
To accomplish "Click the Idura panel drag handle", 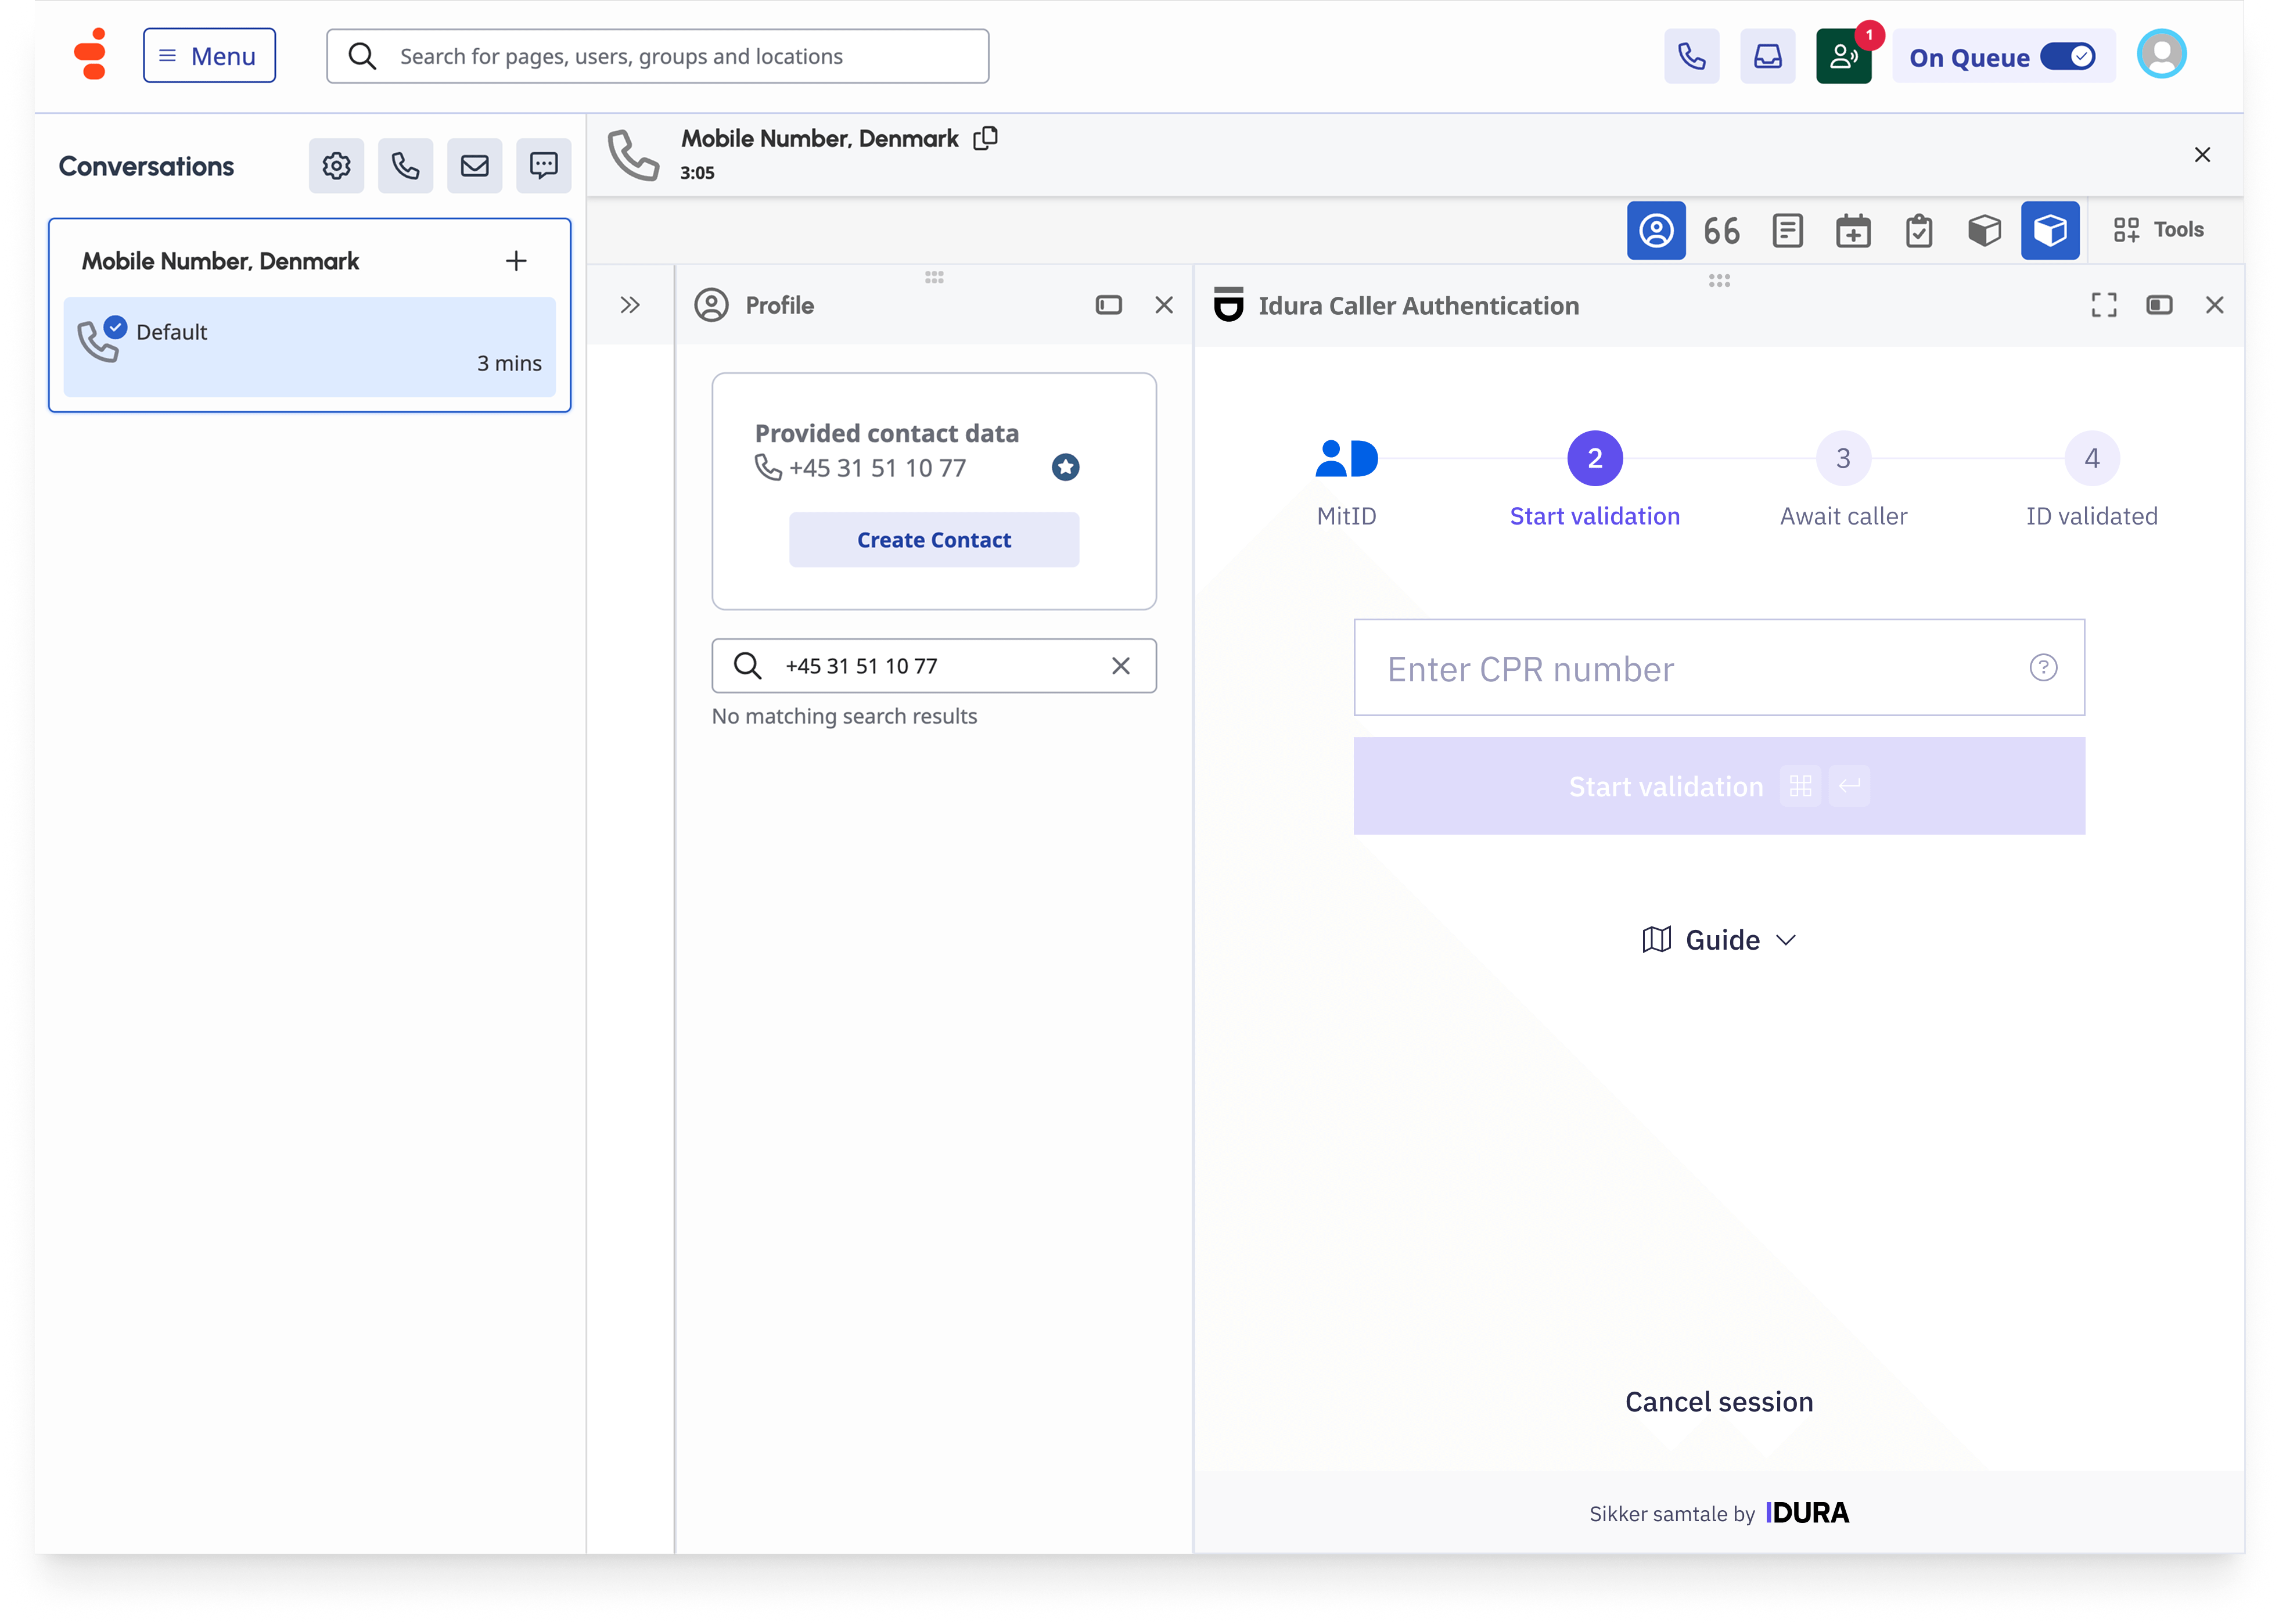I will coord(1719,281).
